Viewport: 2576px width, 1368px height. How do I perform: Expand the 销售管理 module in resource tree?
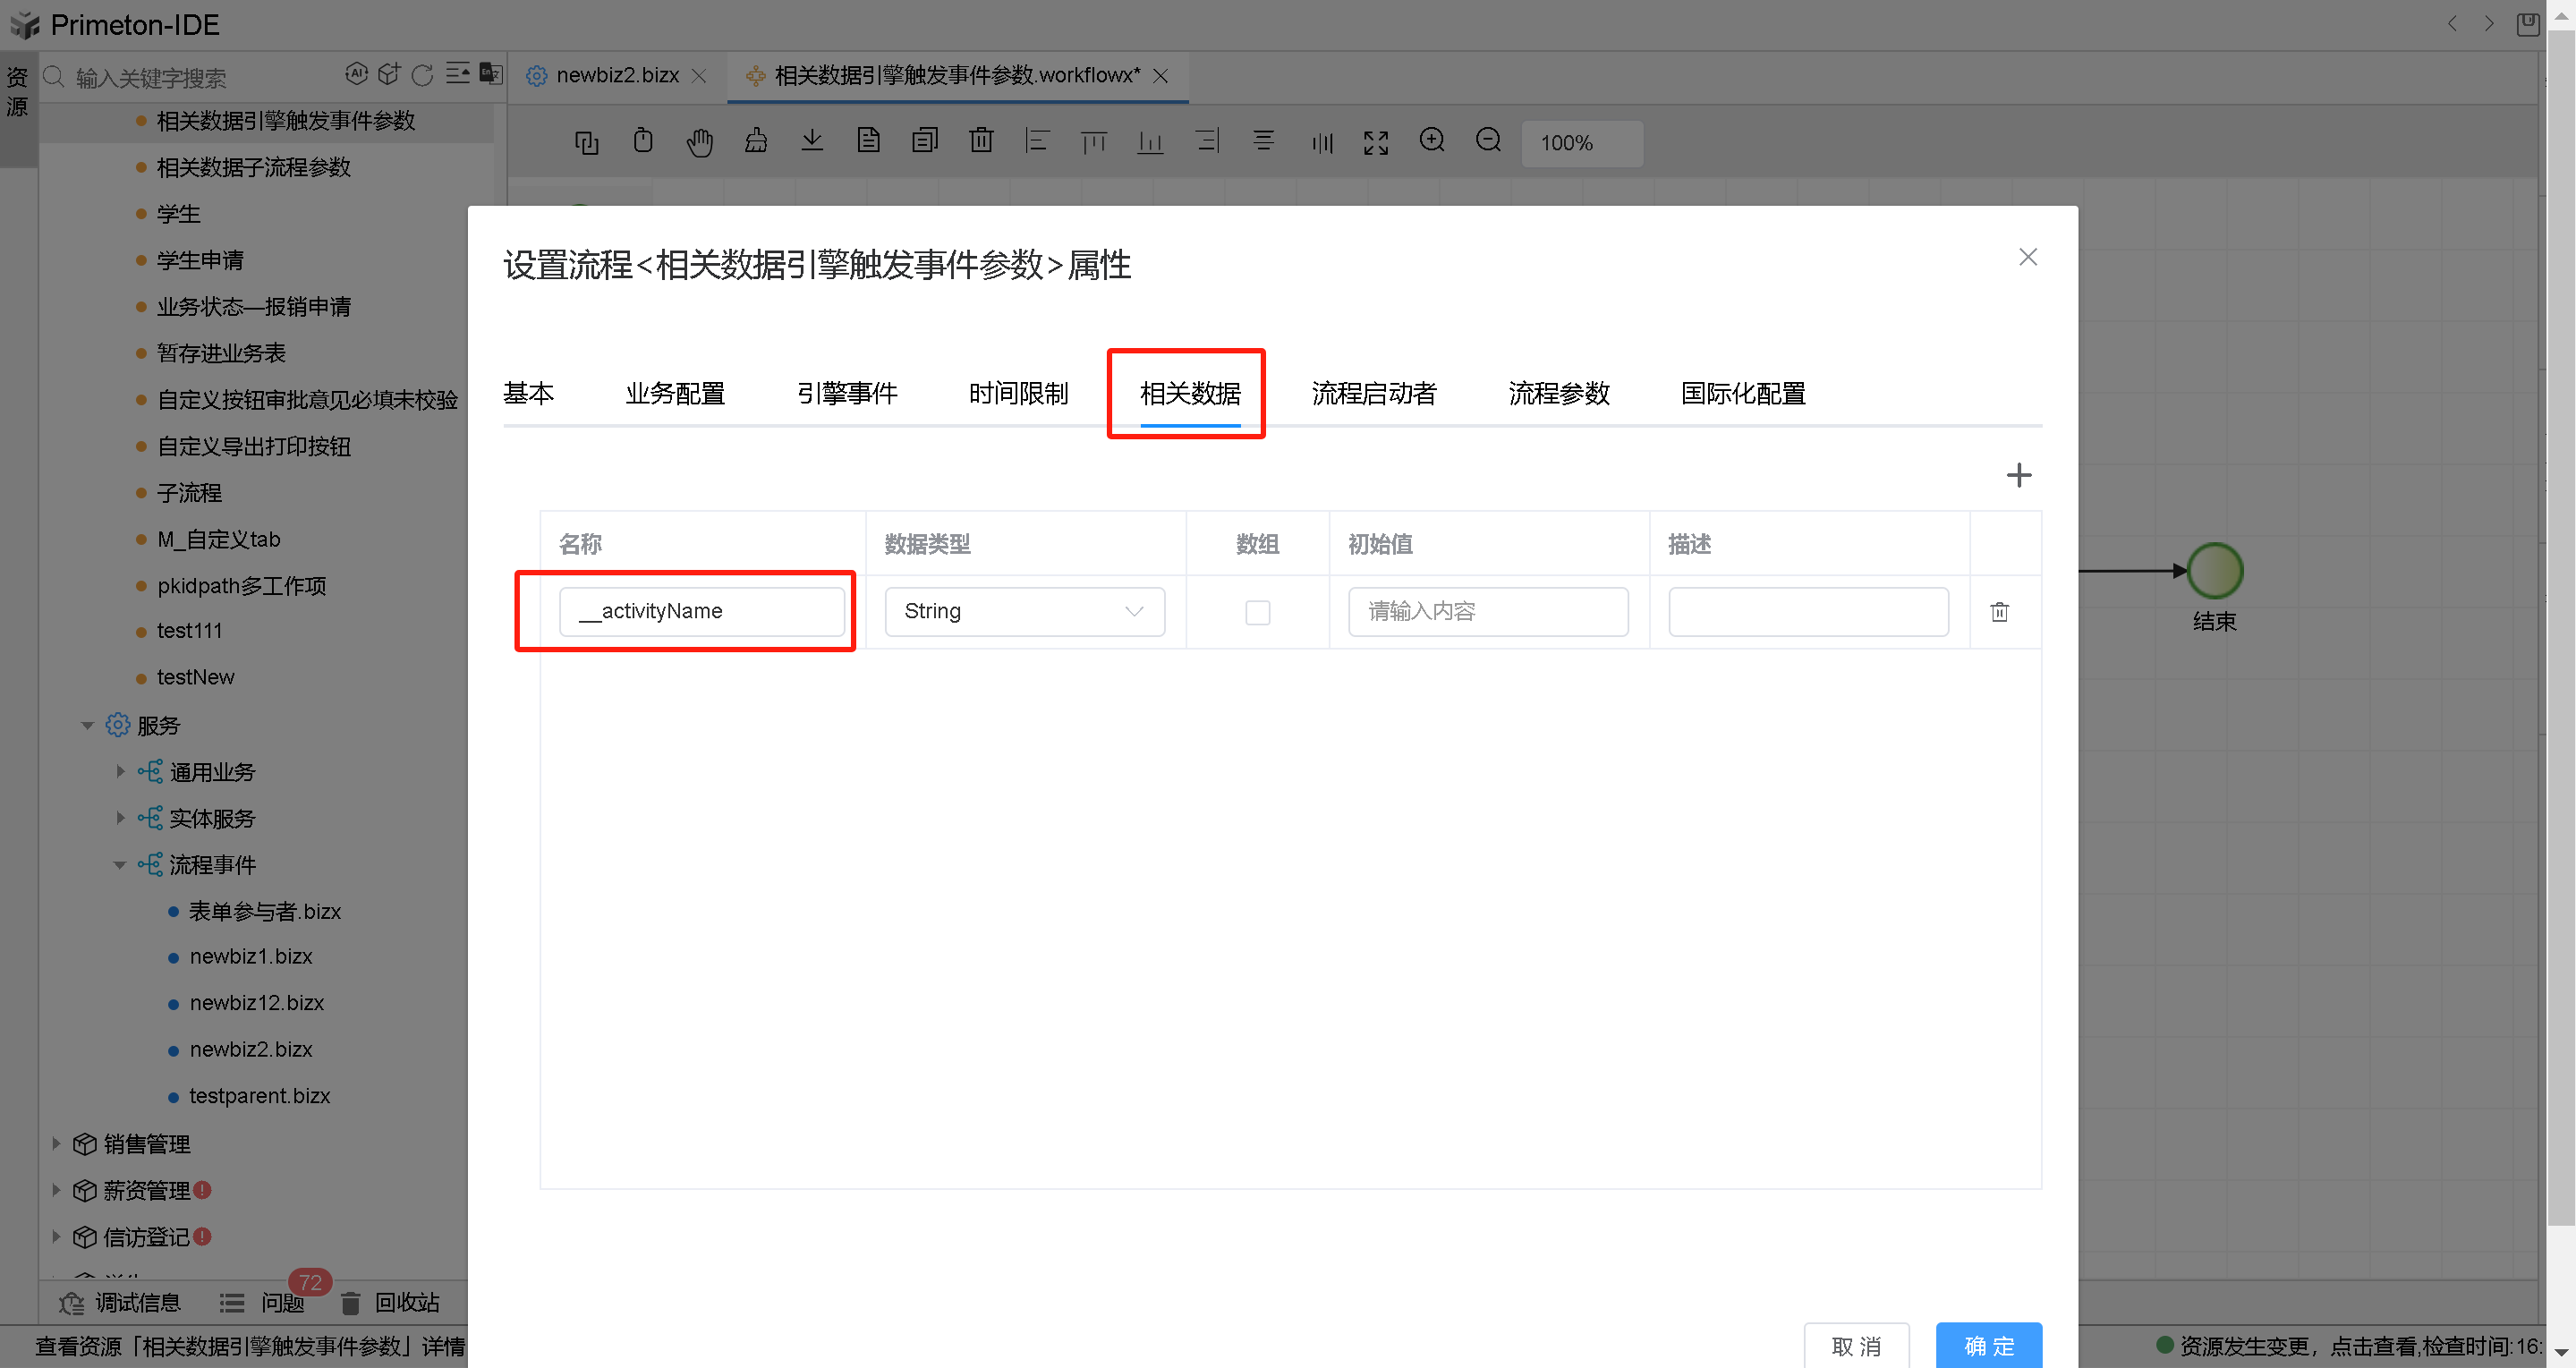56,1143
